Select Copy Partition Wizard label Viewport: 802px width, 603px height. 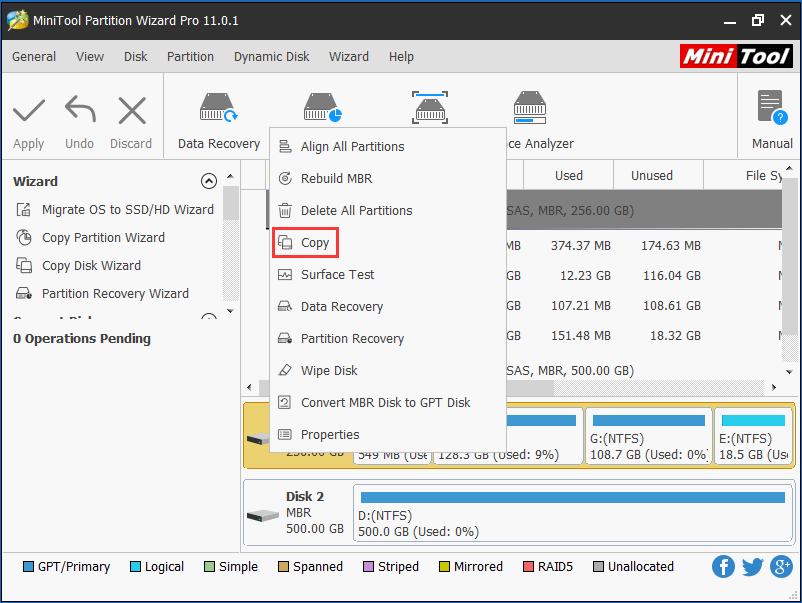[x=103, y=237]
